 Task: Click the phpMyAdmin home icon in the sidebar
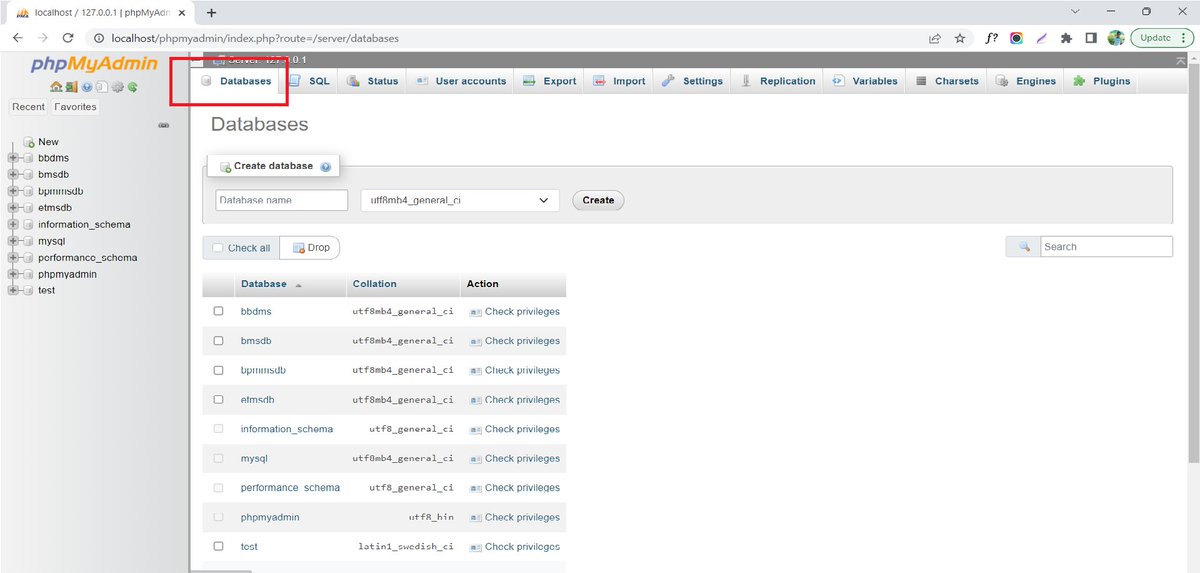click(x=57, y=87)
